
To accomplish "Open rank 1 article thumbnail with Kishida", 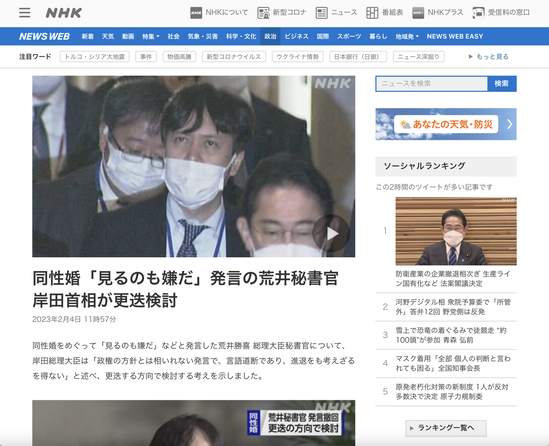I will tap(456, 231).
